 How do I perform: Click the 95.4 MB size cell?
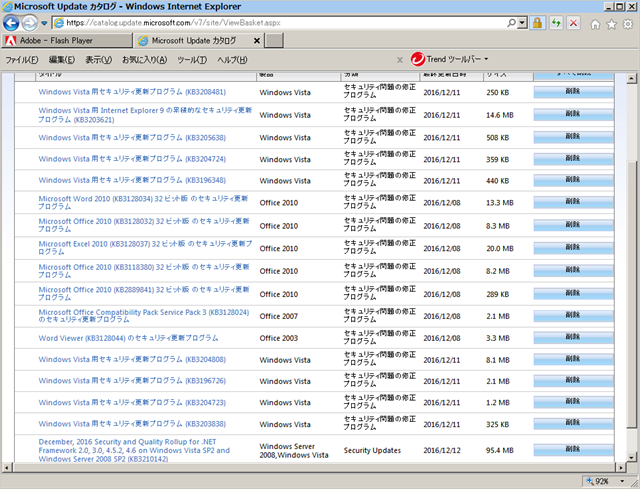(500, 451)
